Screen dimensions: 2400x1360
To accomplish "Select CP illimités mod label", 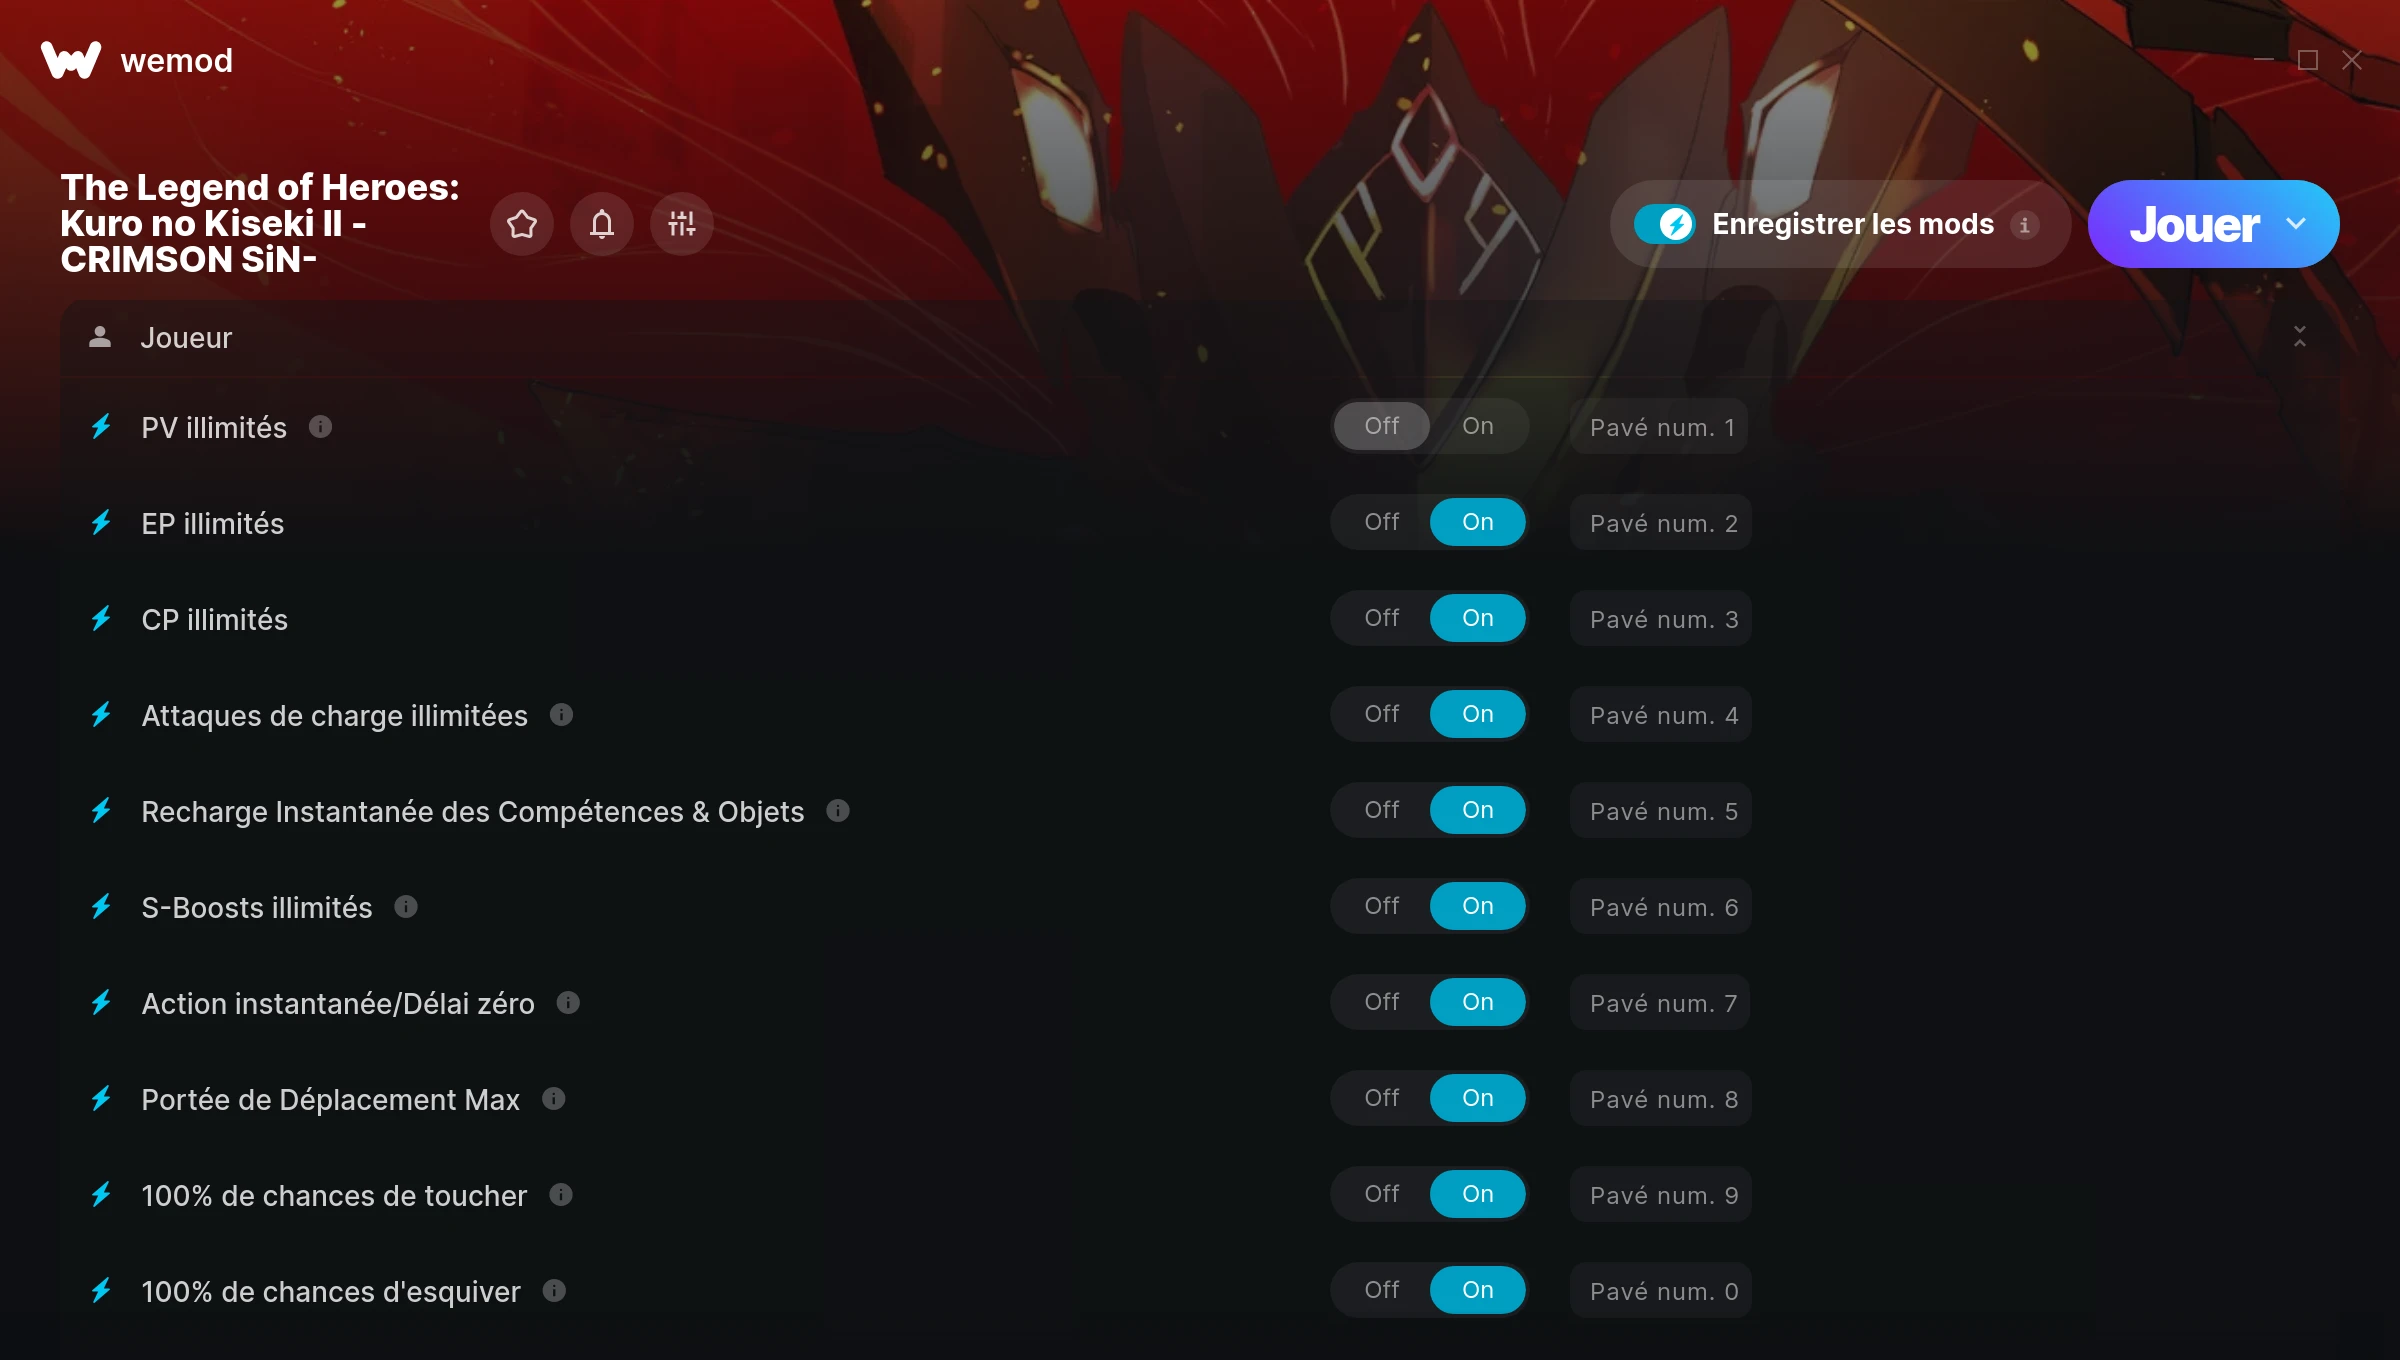I will coord(214,620).
